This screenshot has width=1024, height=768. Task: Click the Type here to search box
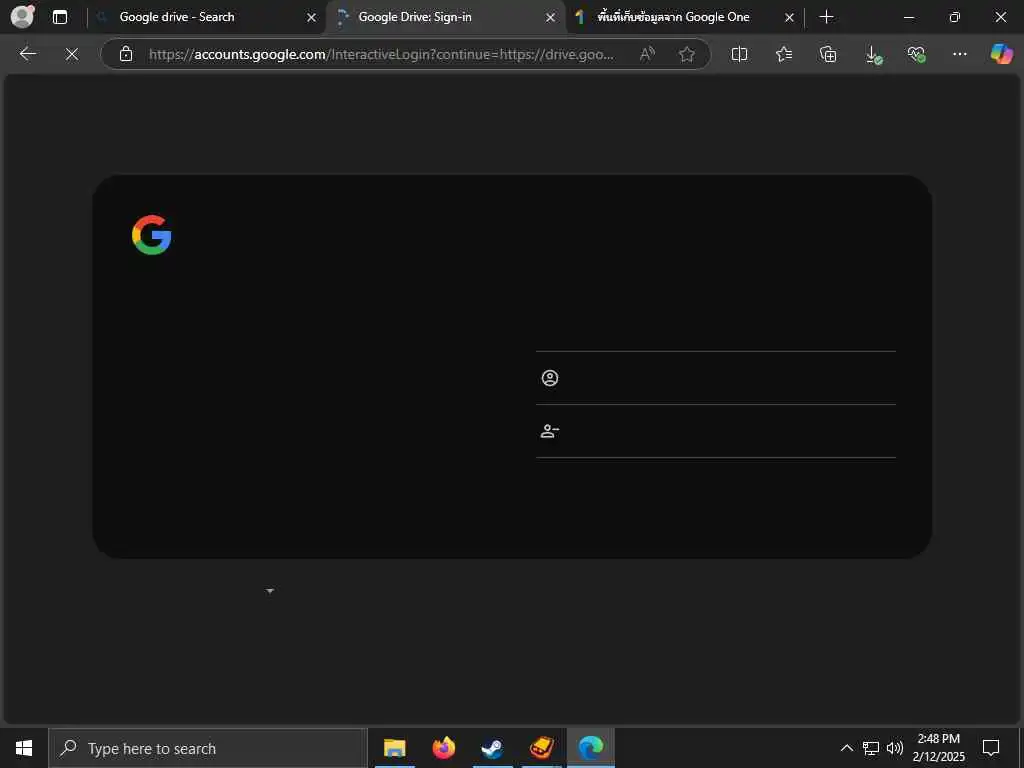(x=208, y=748)
